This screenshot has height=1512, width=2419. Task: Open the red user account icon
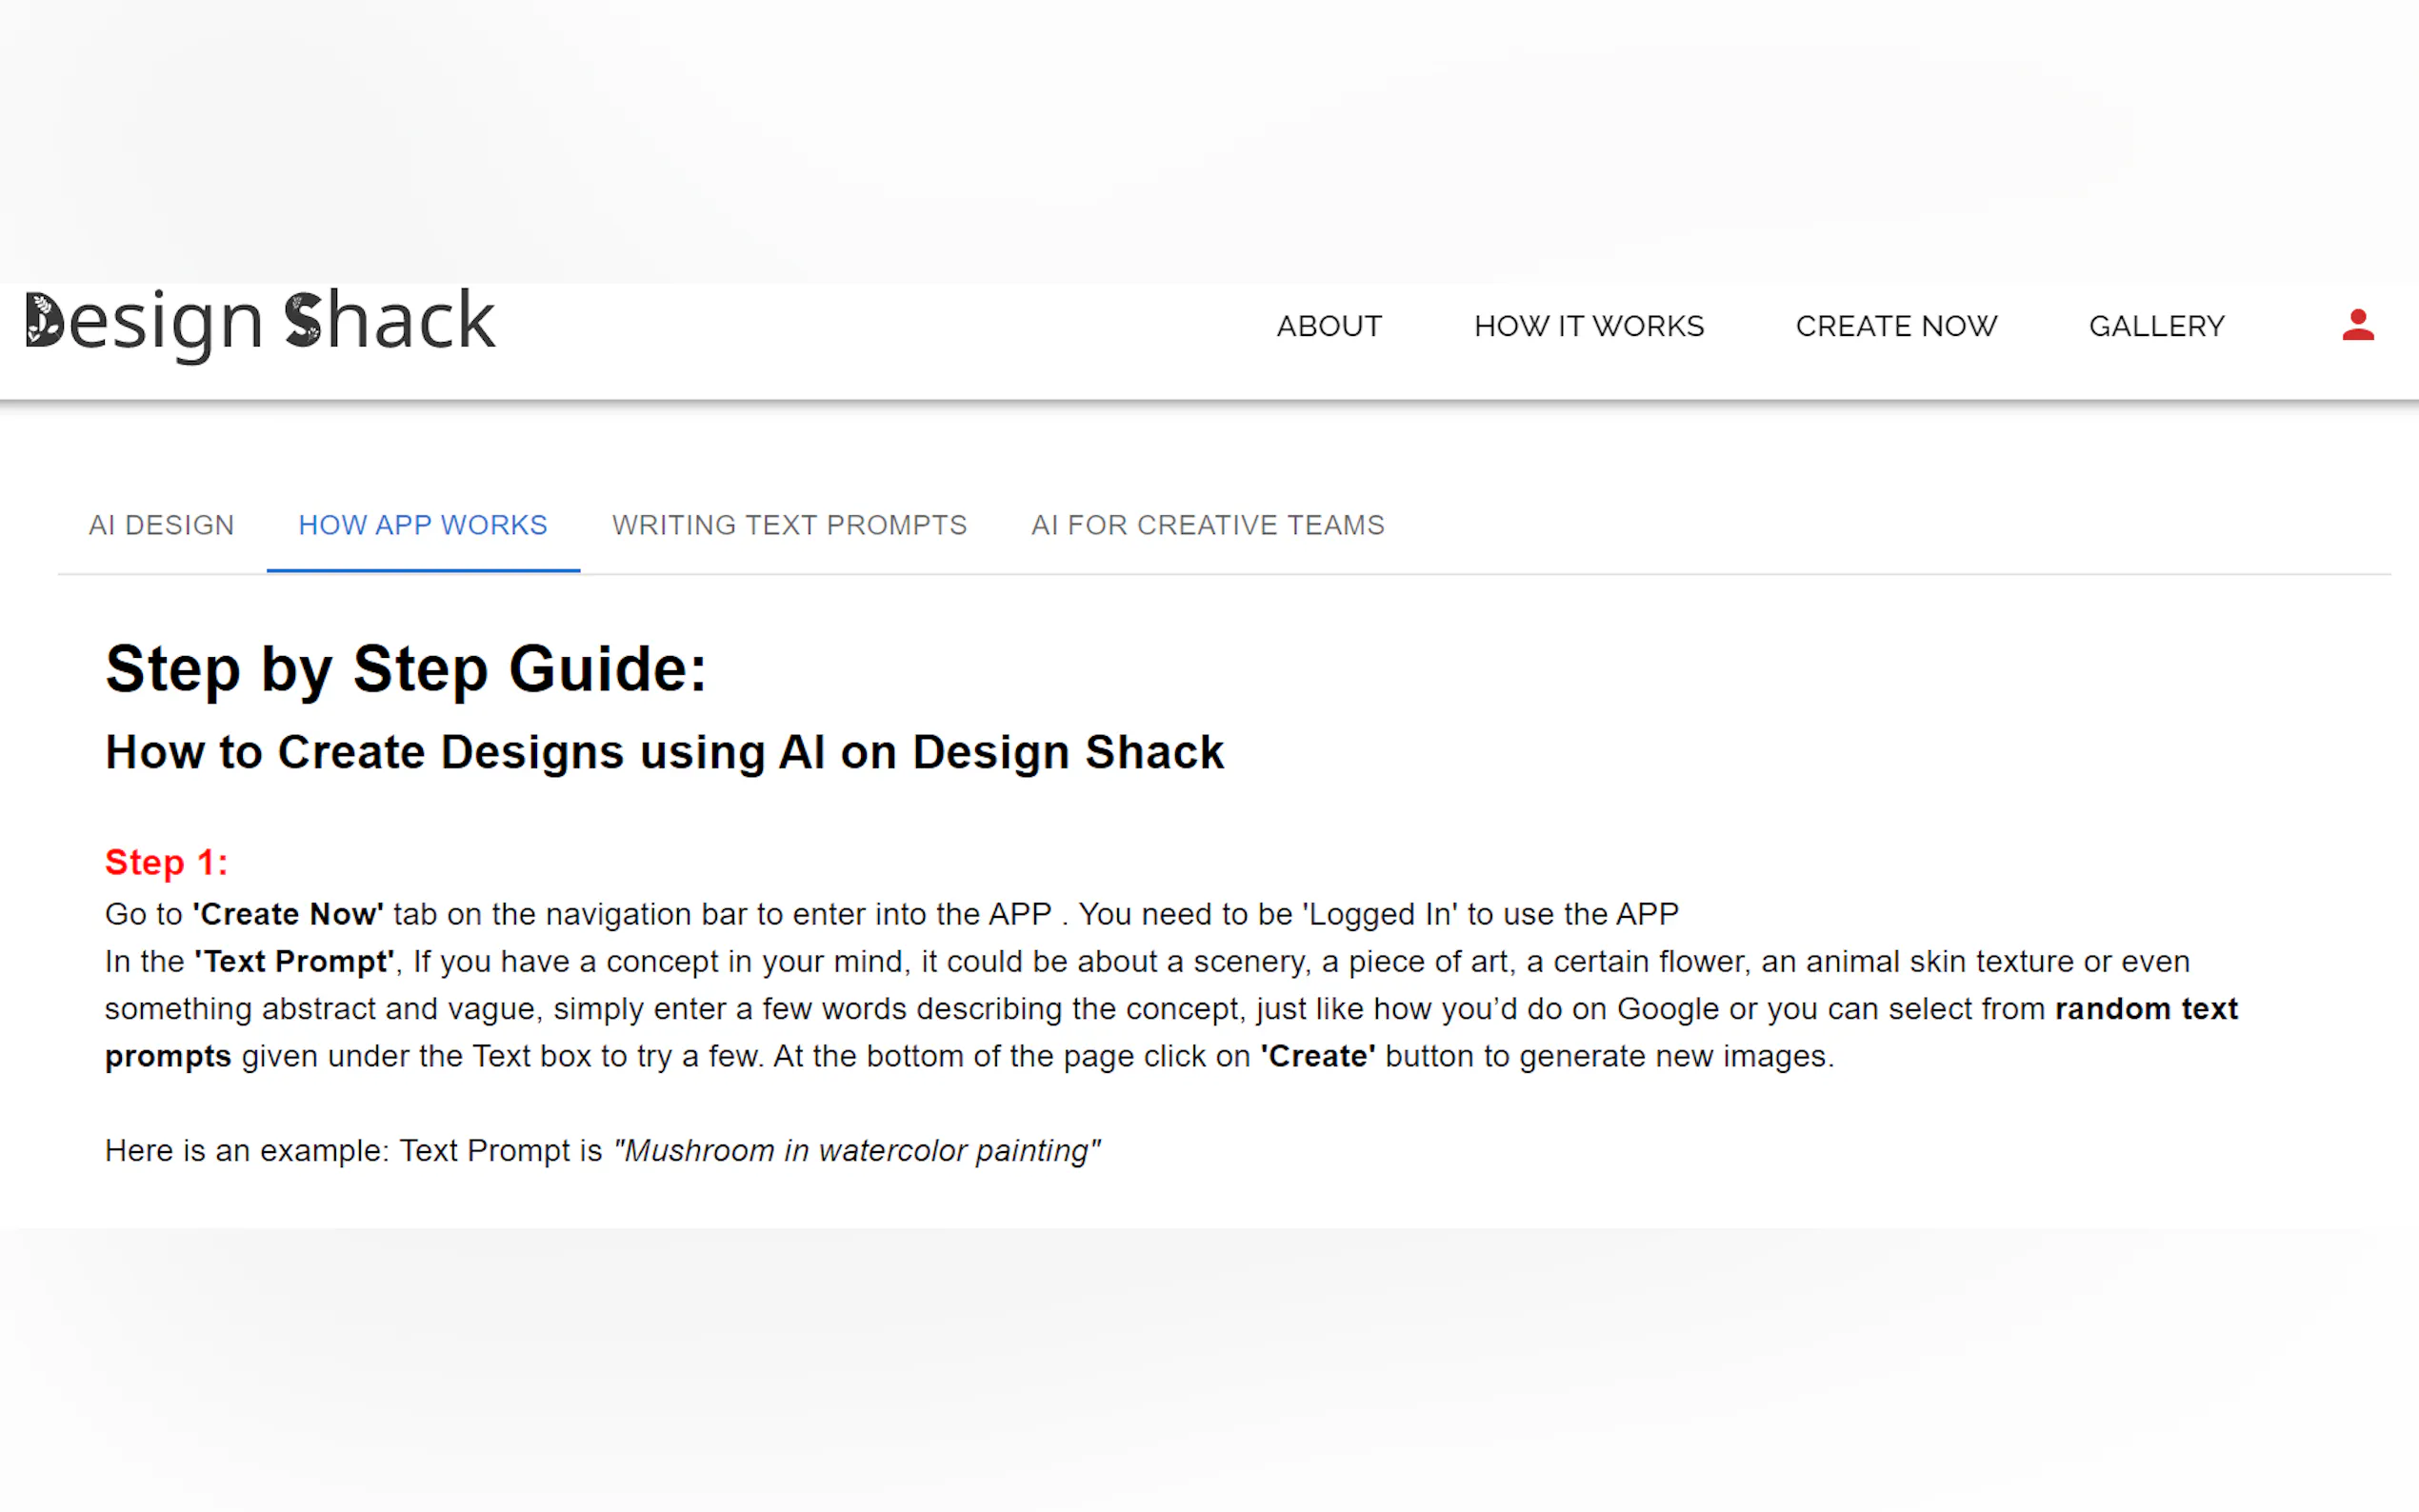(x=2357, y=325)
